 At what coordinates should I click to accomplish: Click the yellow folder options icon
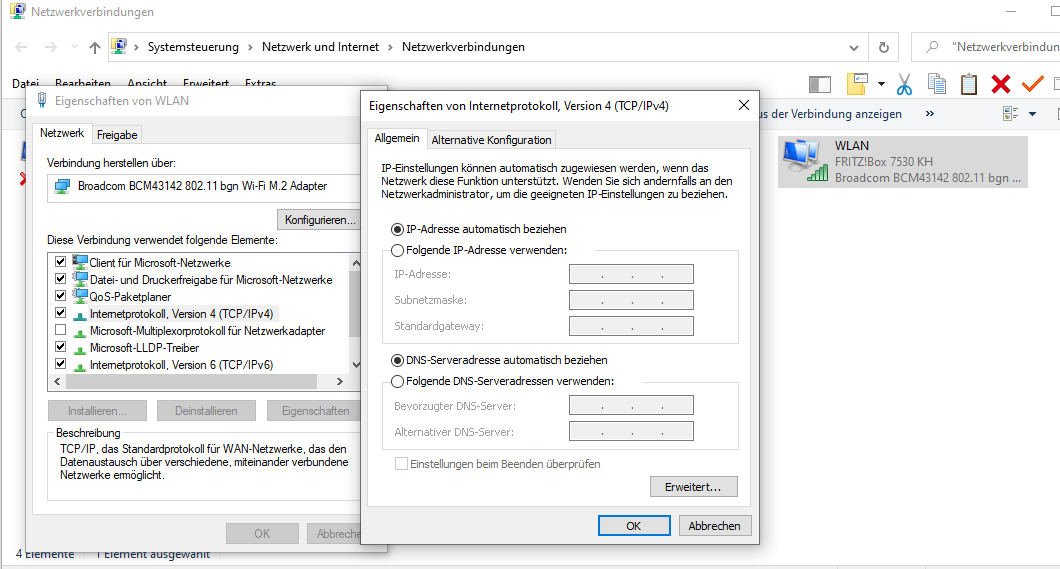point(857,84)
